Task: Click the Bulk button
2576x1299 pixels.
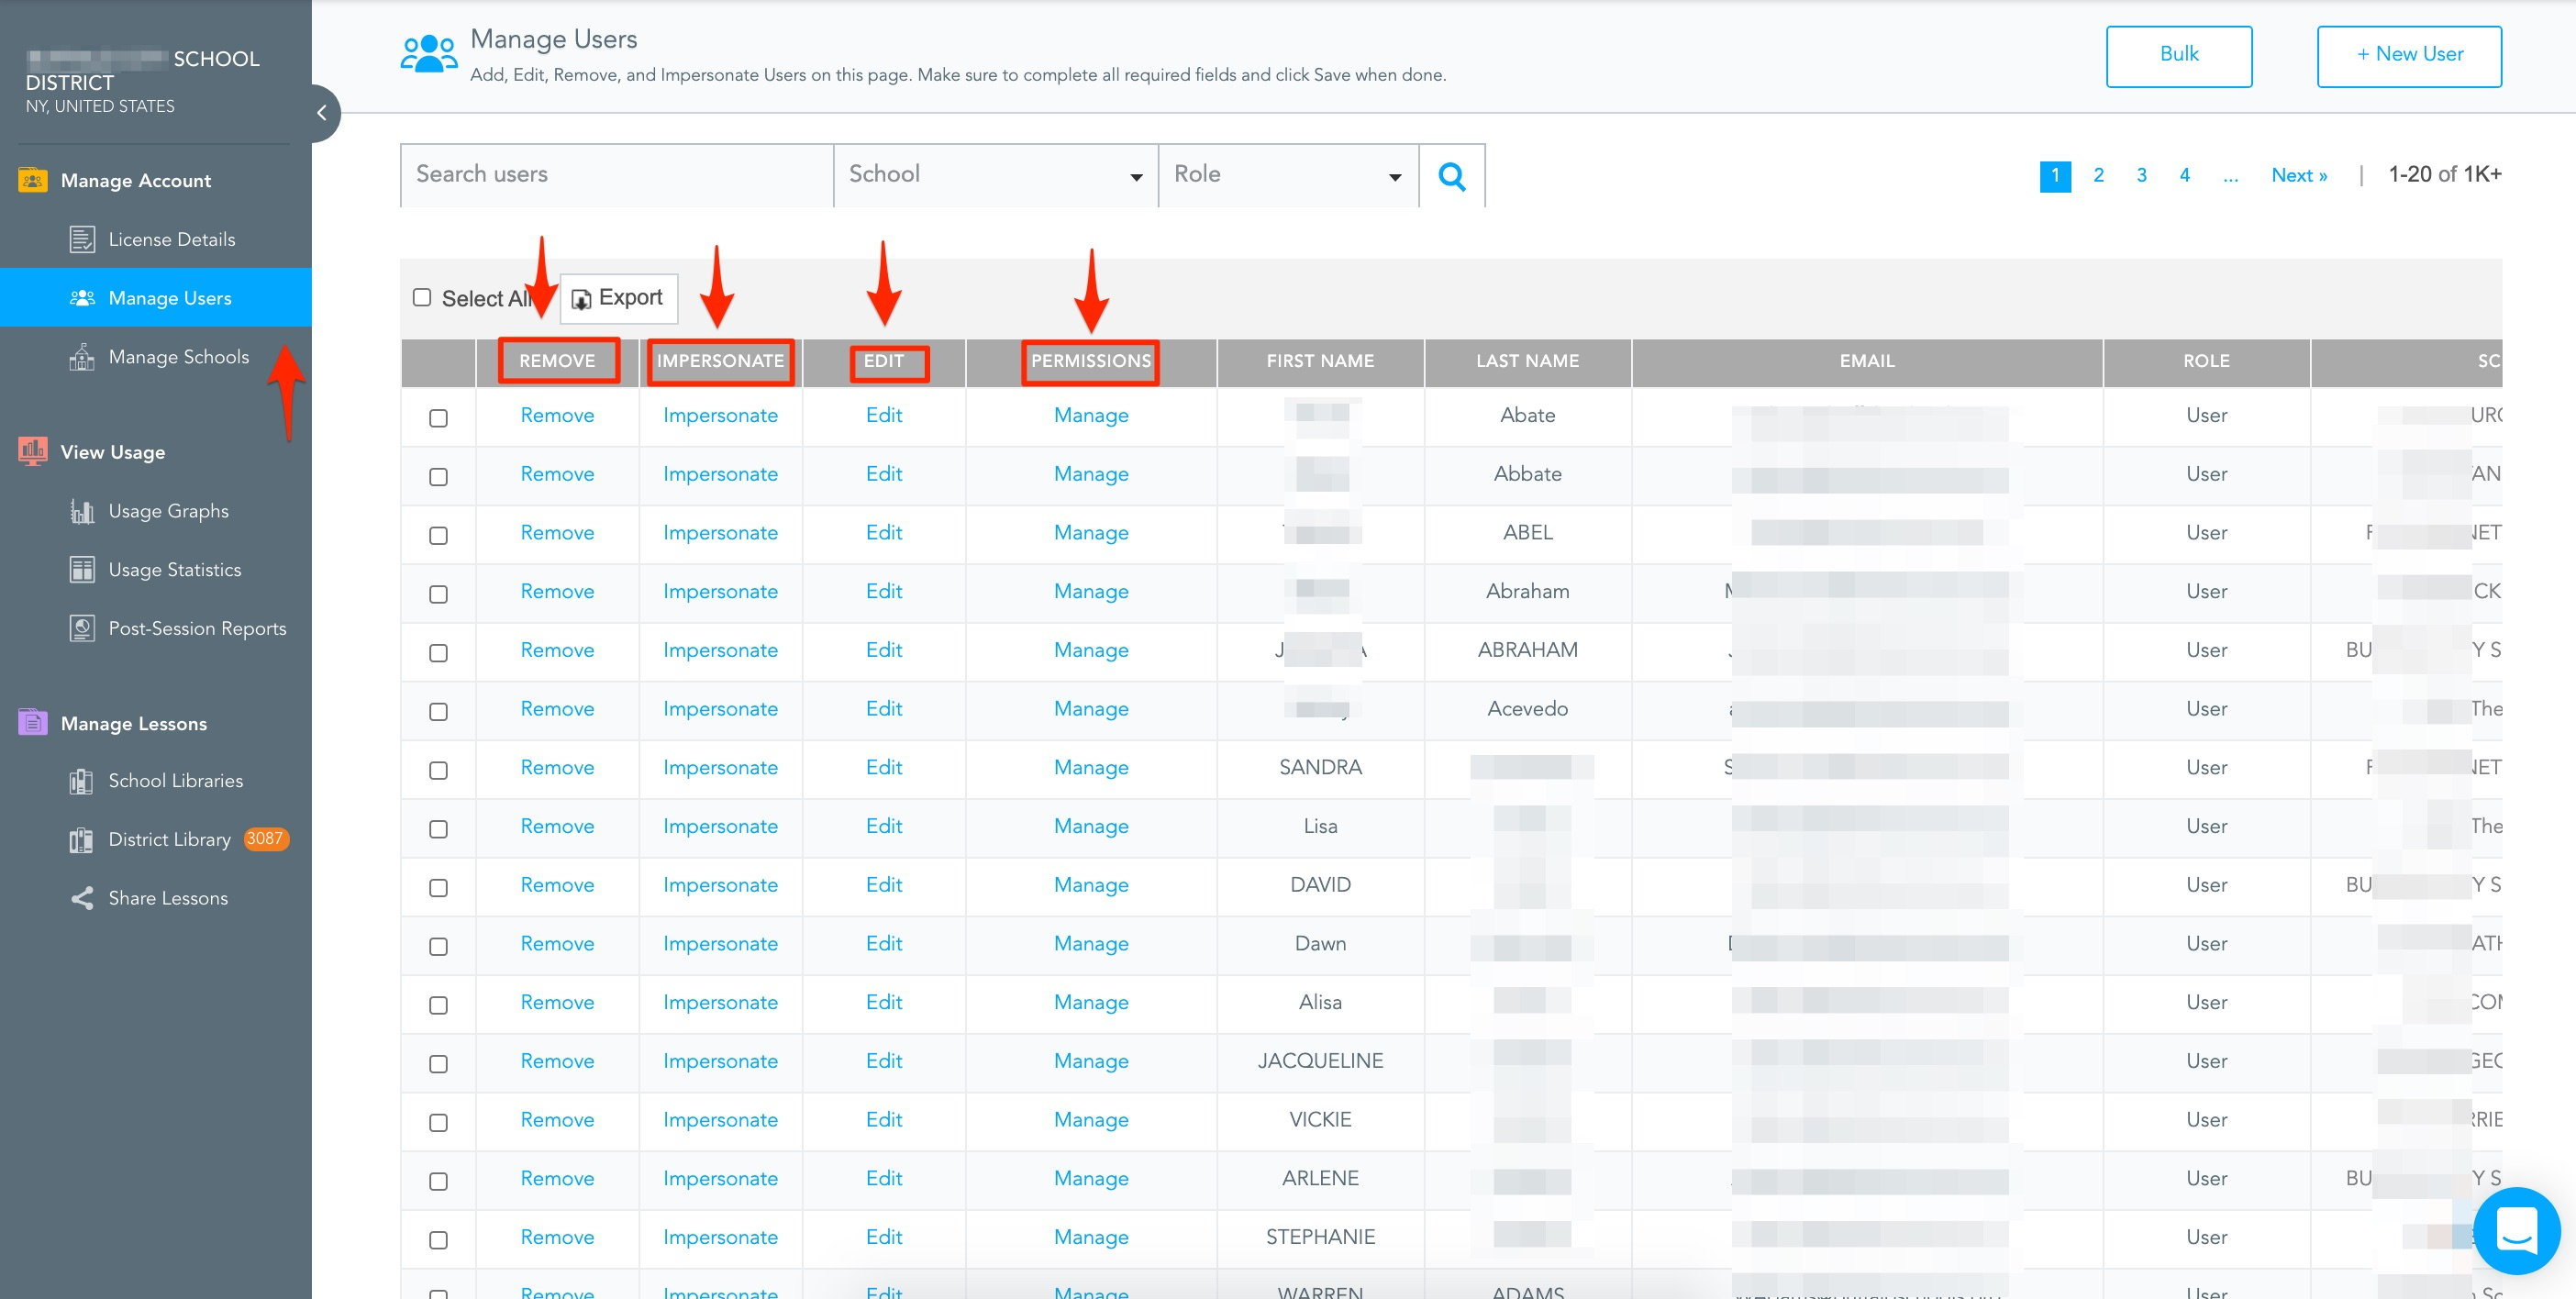Action: 2179,56
